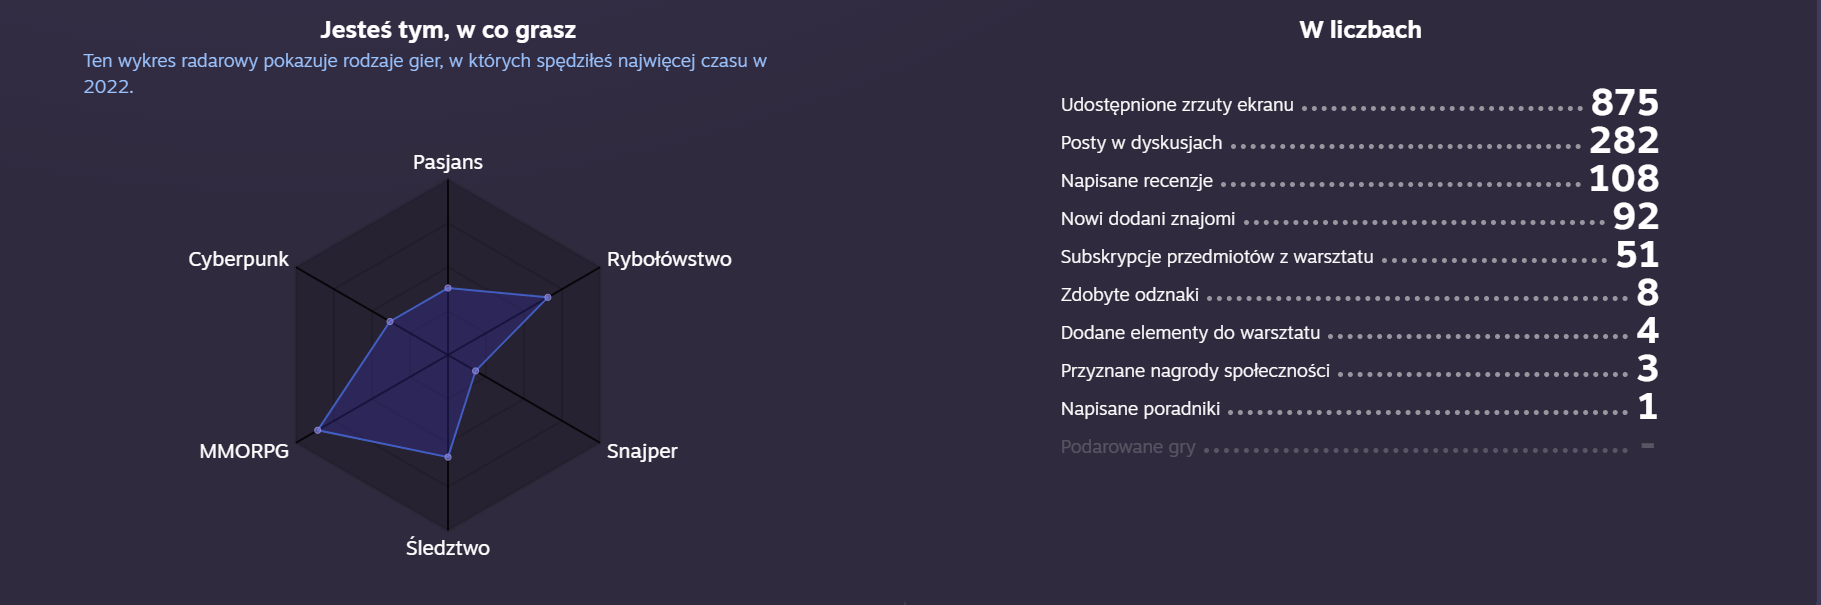Click the Pasjans radar axis label

(447, 162)
